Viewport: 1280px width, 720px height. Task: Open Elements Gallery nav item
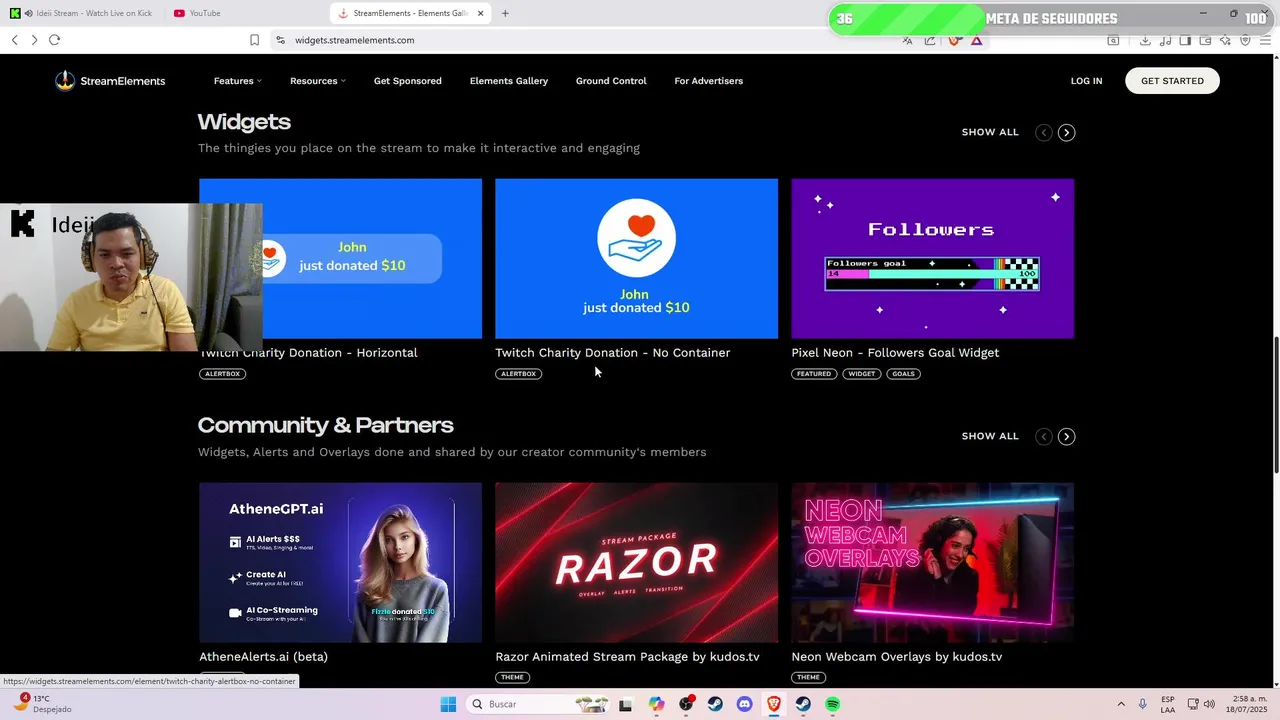click(x=509, y=81)
